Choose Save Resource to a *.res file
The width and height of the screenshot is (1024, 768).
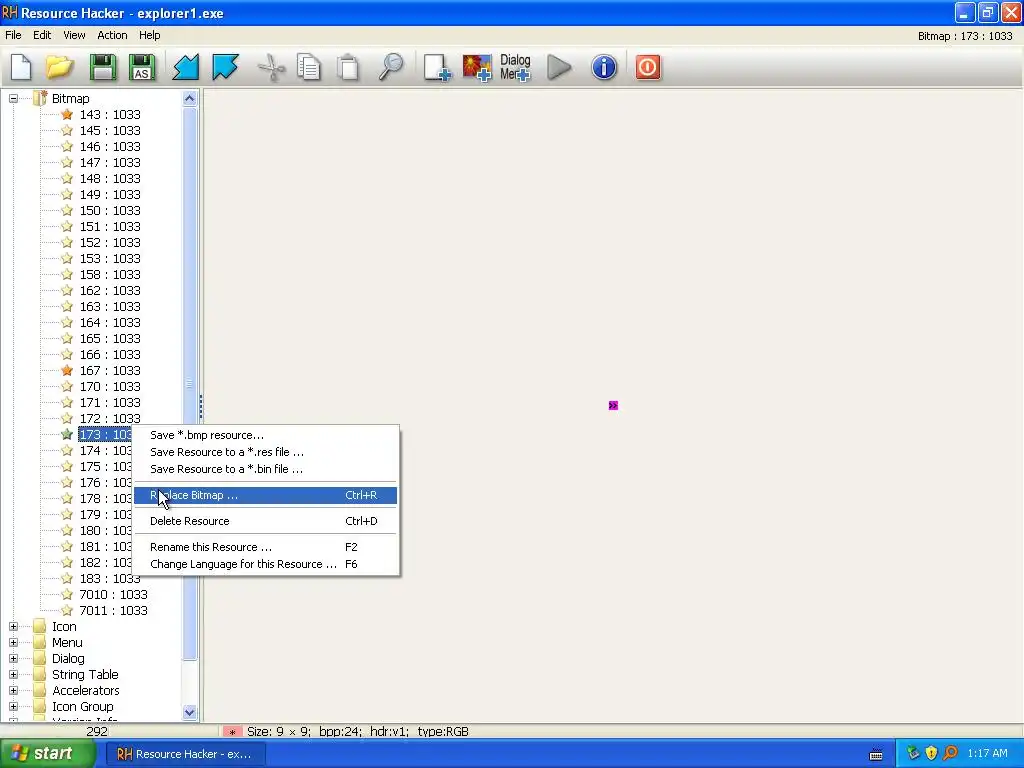tap(265, 452)
